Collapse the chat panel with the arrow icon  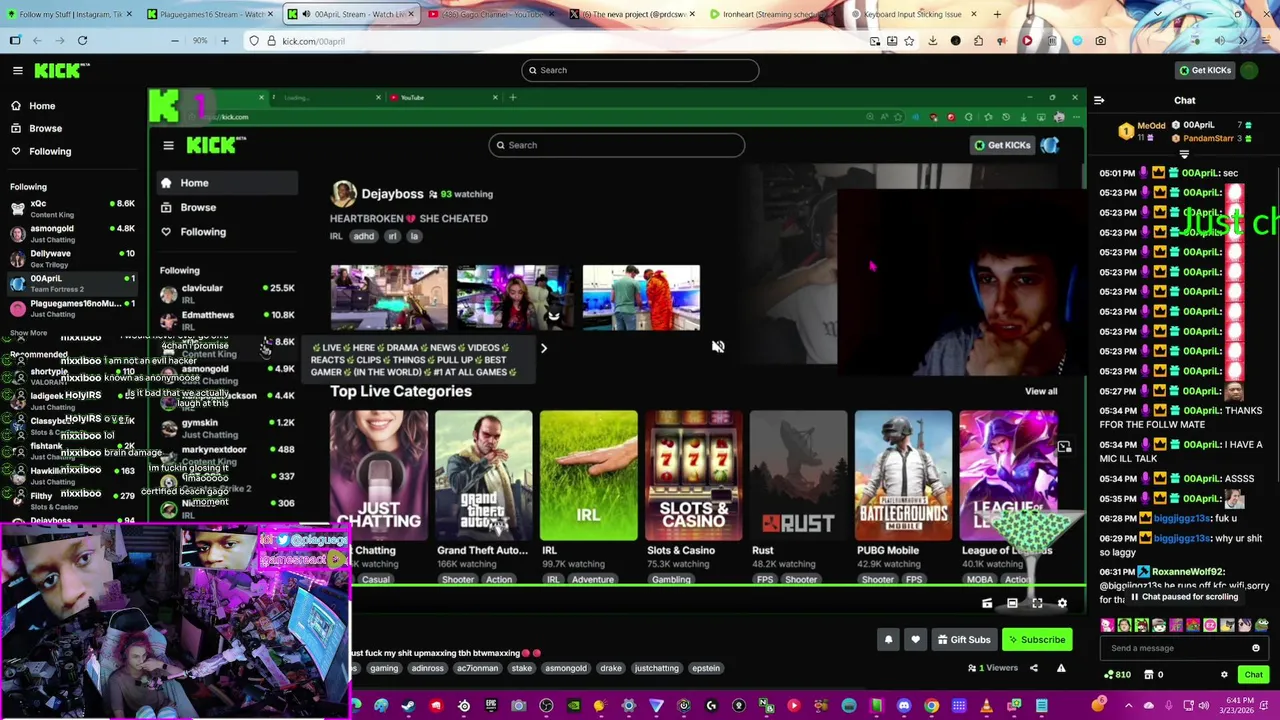click(x=1099, y=100)
